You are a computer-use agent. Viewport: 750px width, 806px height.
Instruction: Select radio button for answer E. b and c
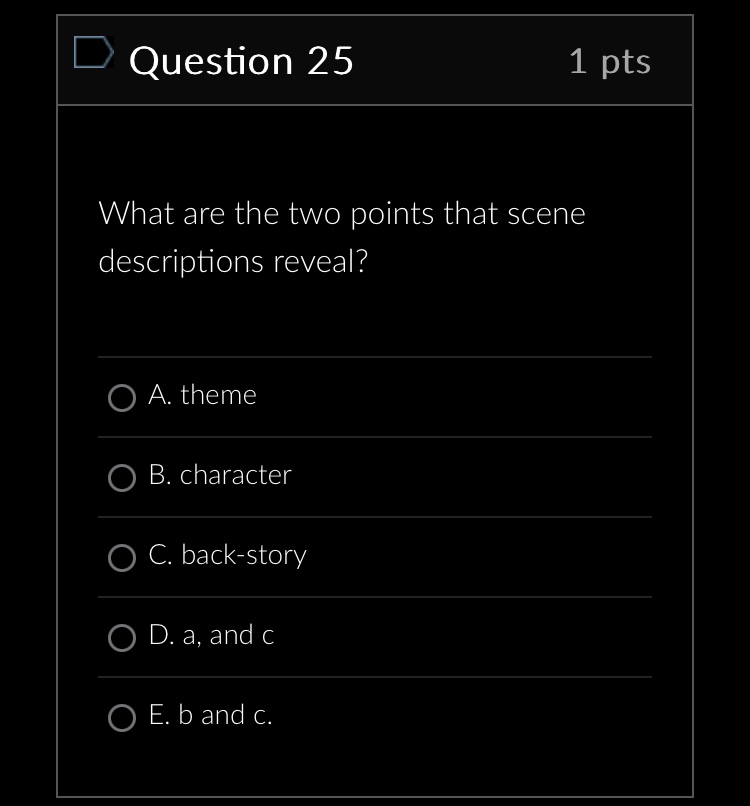pos(121,717)
